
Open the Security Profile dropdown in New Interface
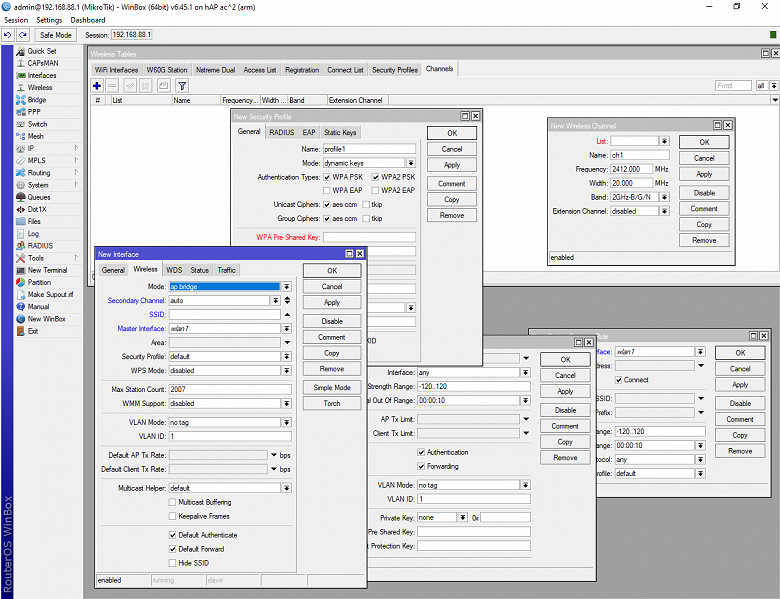coord(287,357)
